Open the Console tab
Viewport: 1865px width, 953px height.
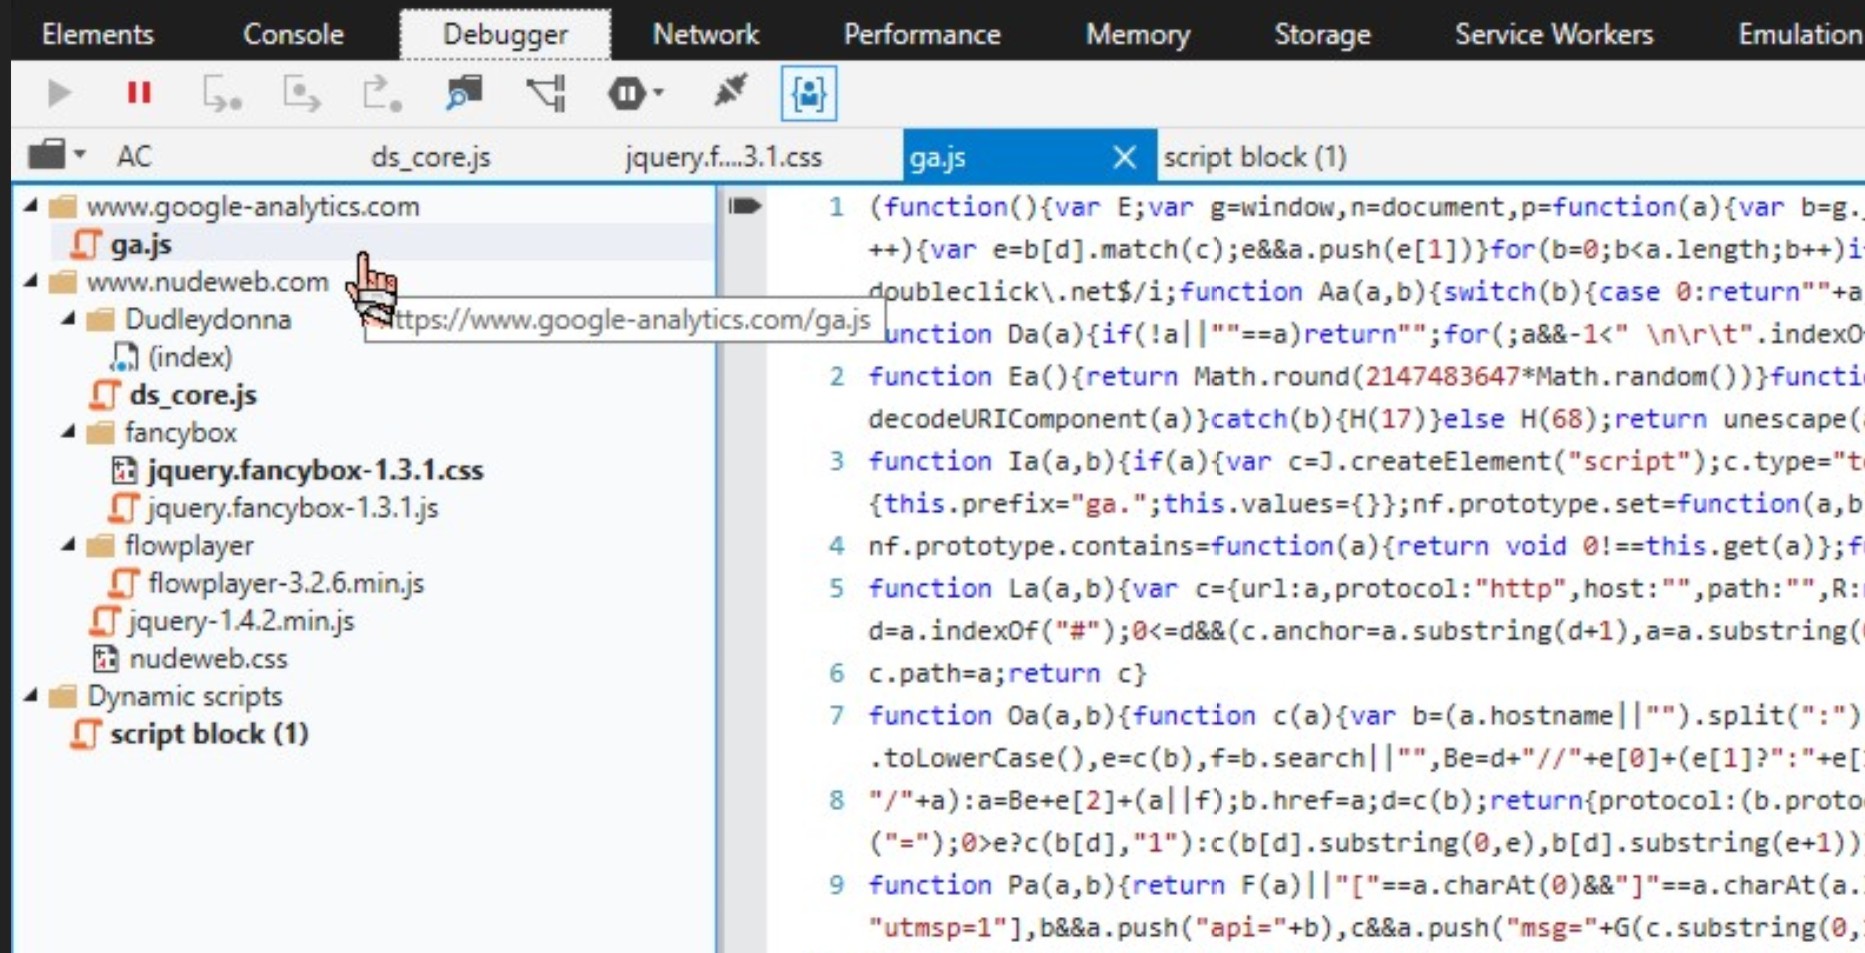point(293,34)
